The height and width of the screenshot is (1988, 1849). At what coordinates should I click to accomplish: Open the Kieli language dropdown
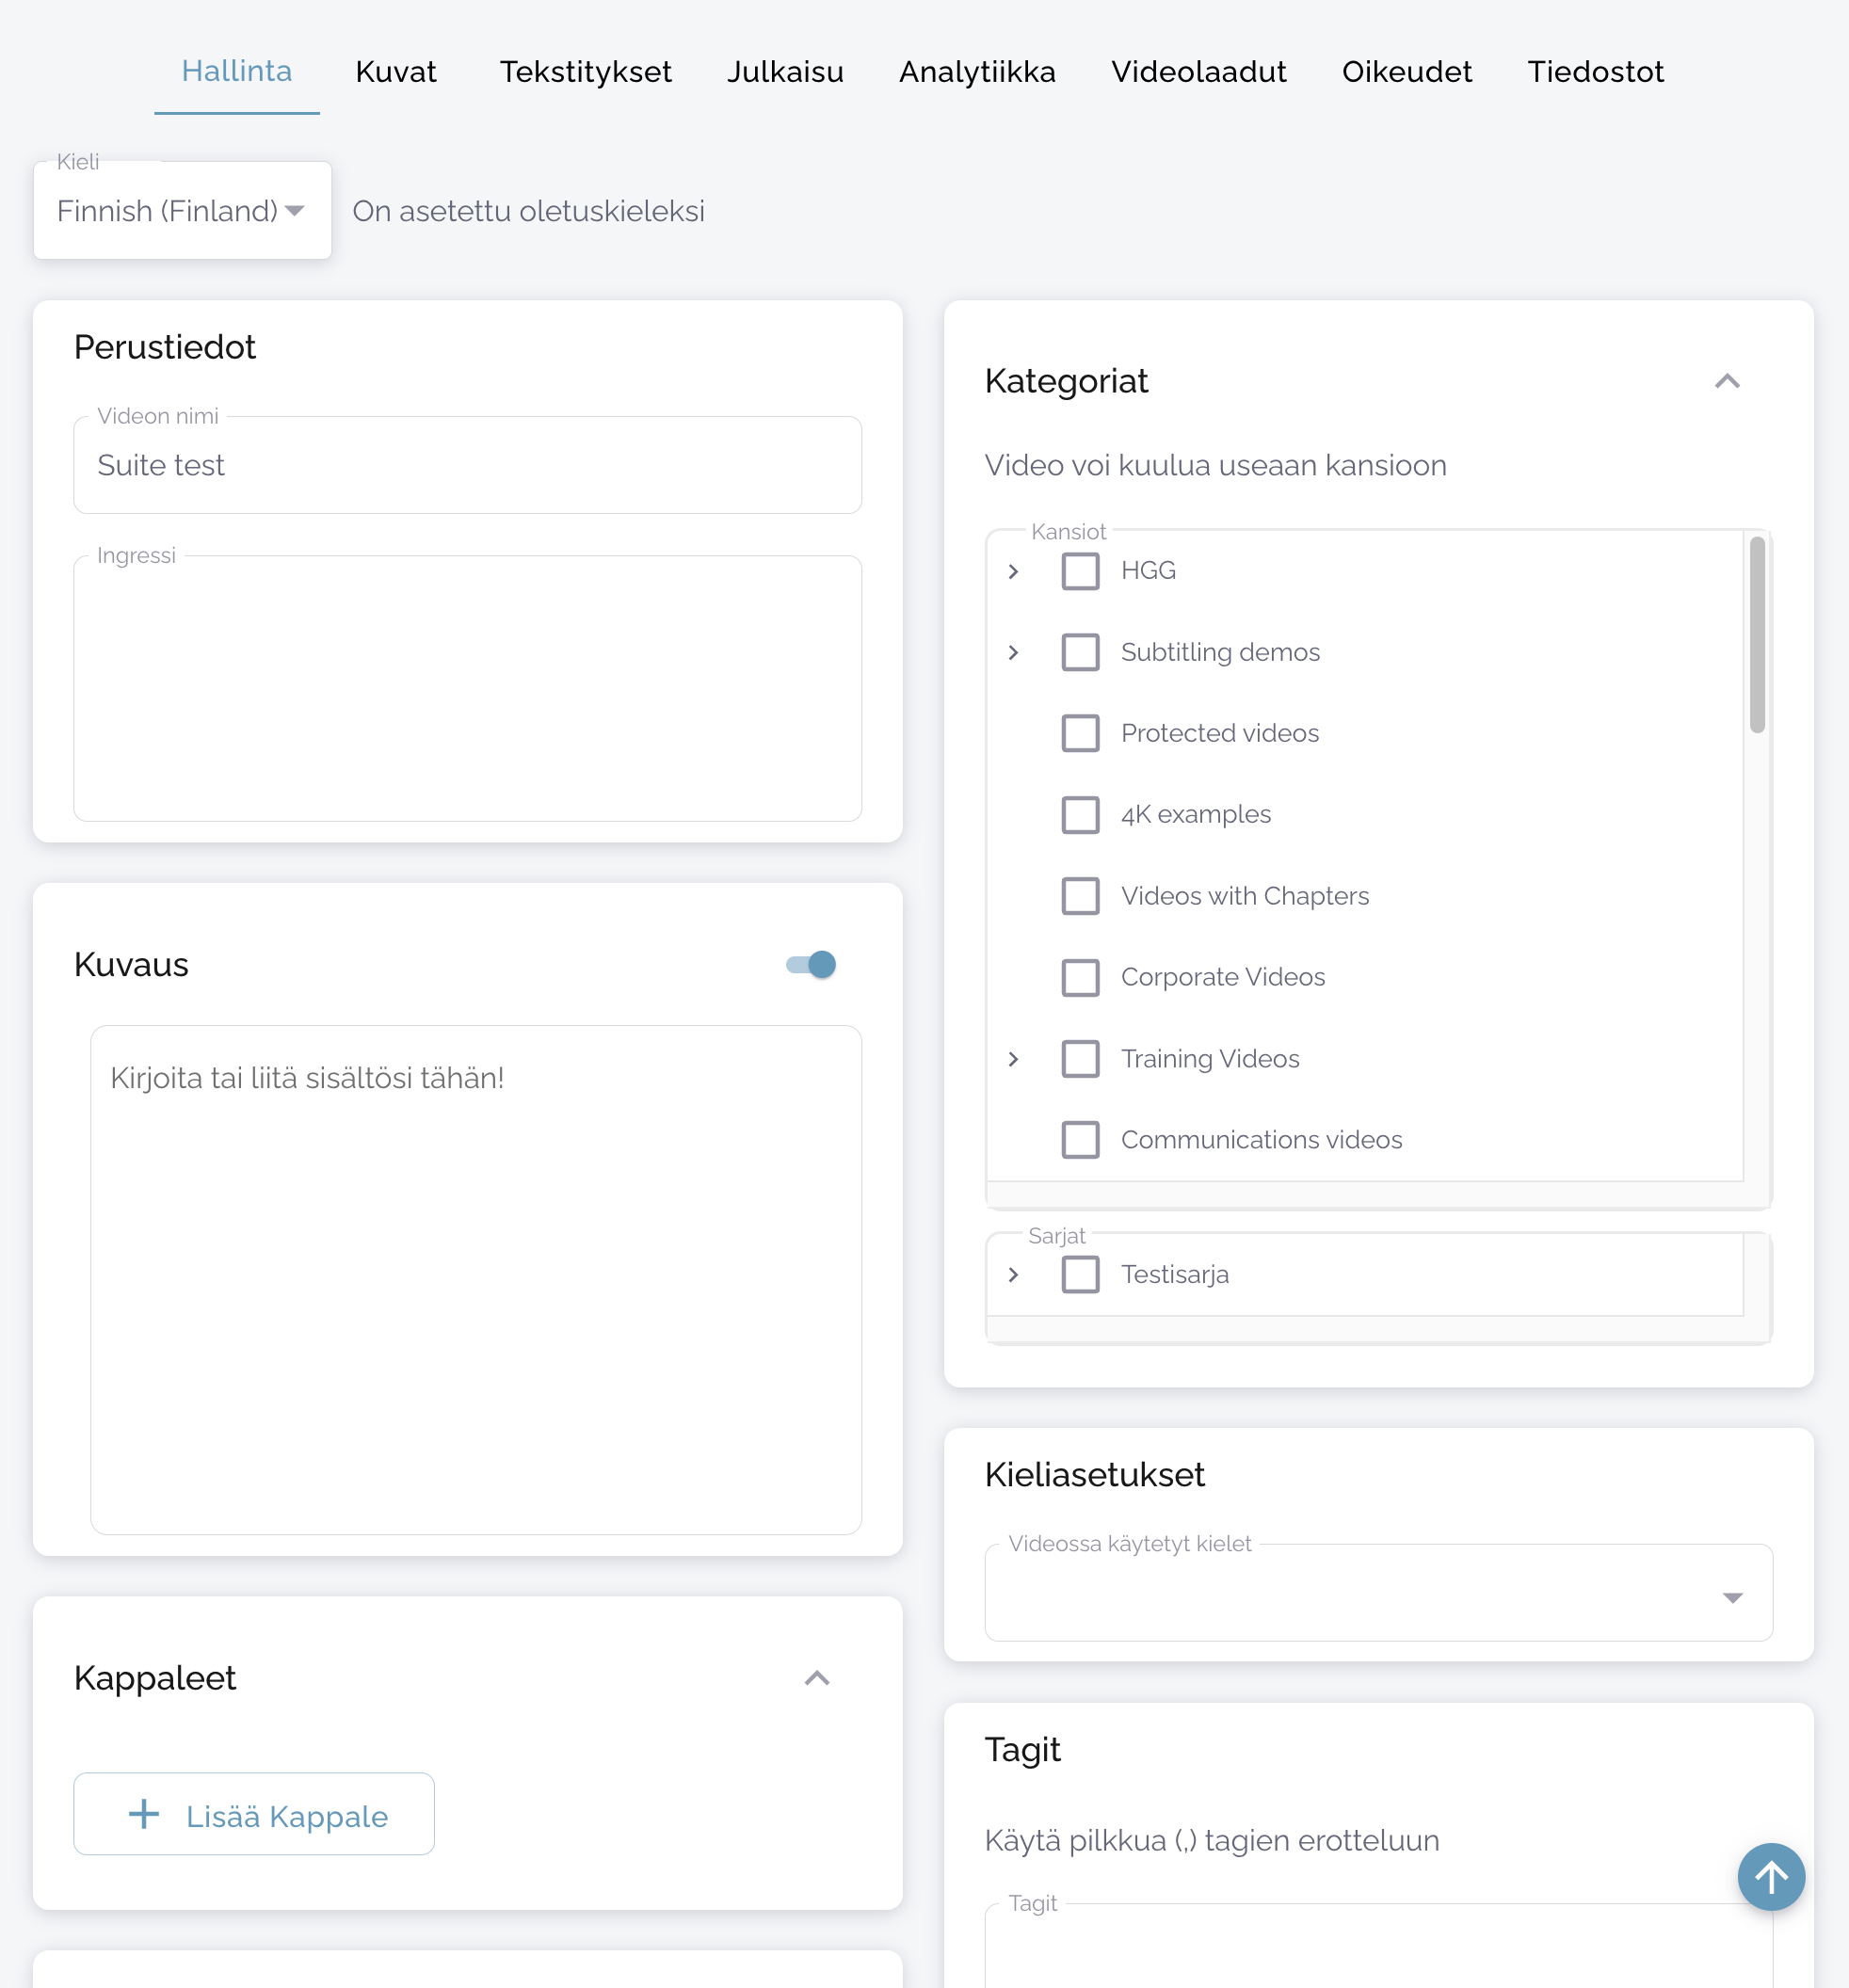coord(182,211)
